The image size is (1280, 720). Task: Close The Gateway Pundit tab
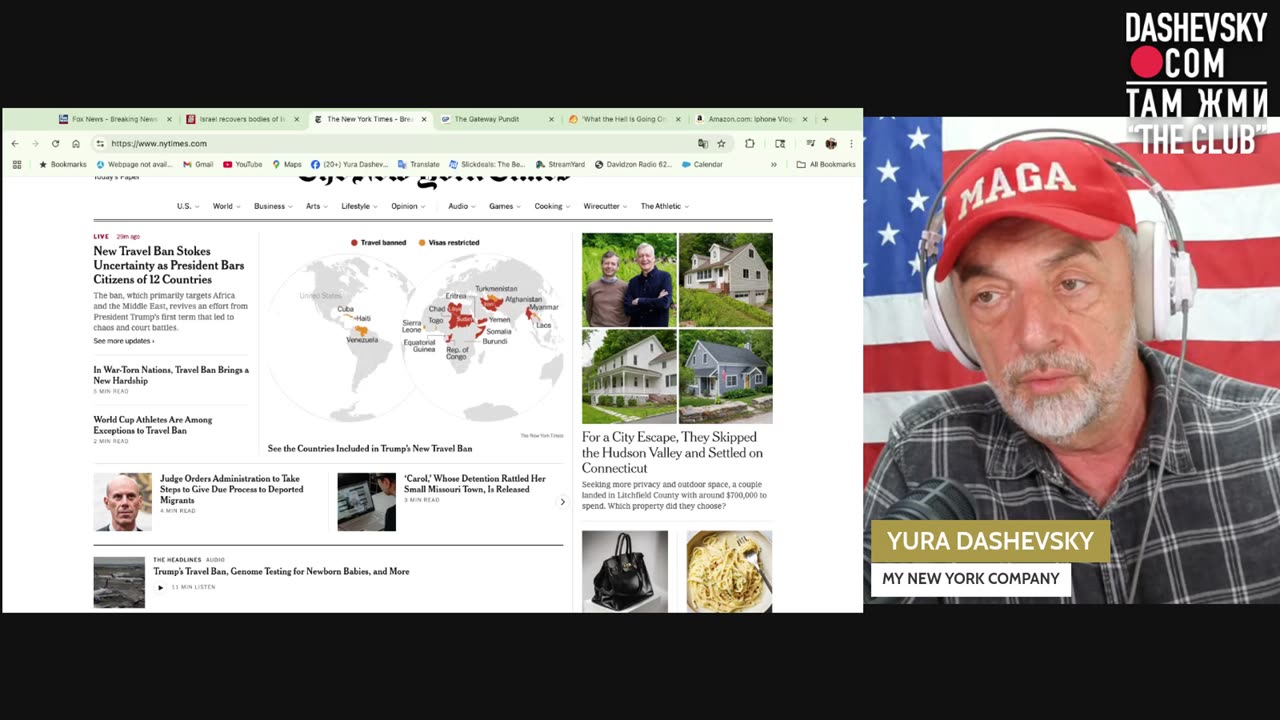pos(551,119)
